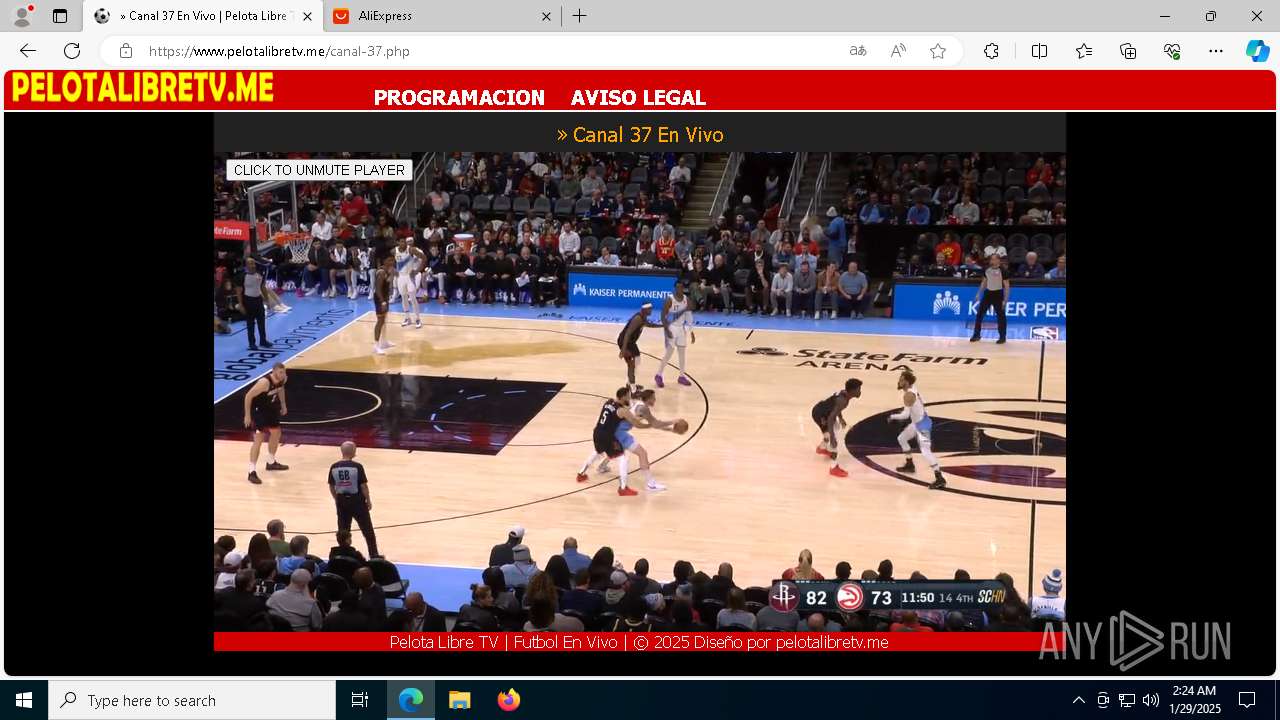Open Task View on the taskbar

click(360, 700)
